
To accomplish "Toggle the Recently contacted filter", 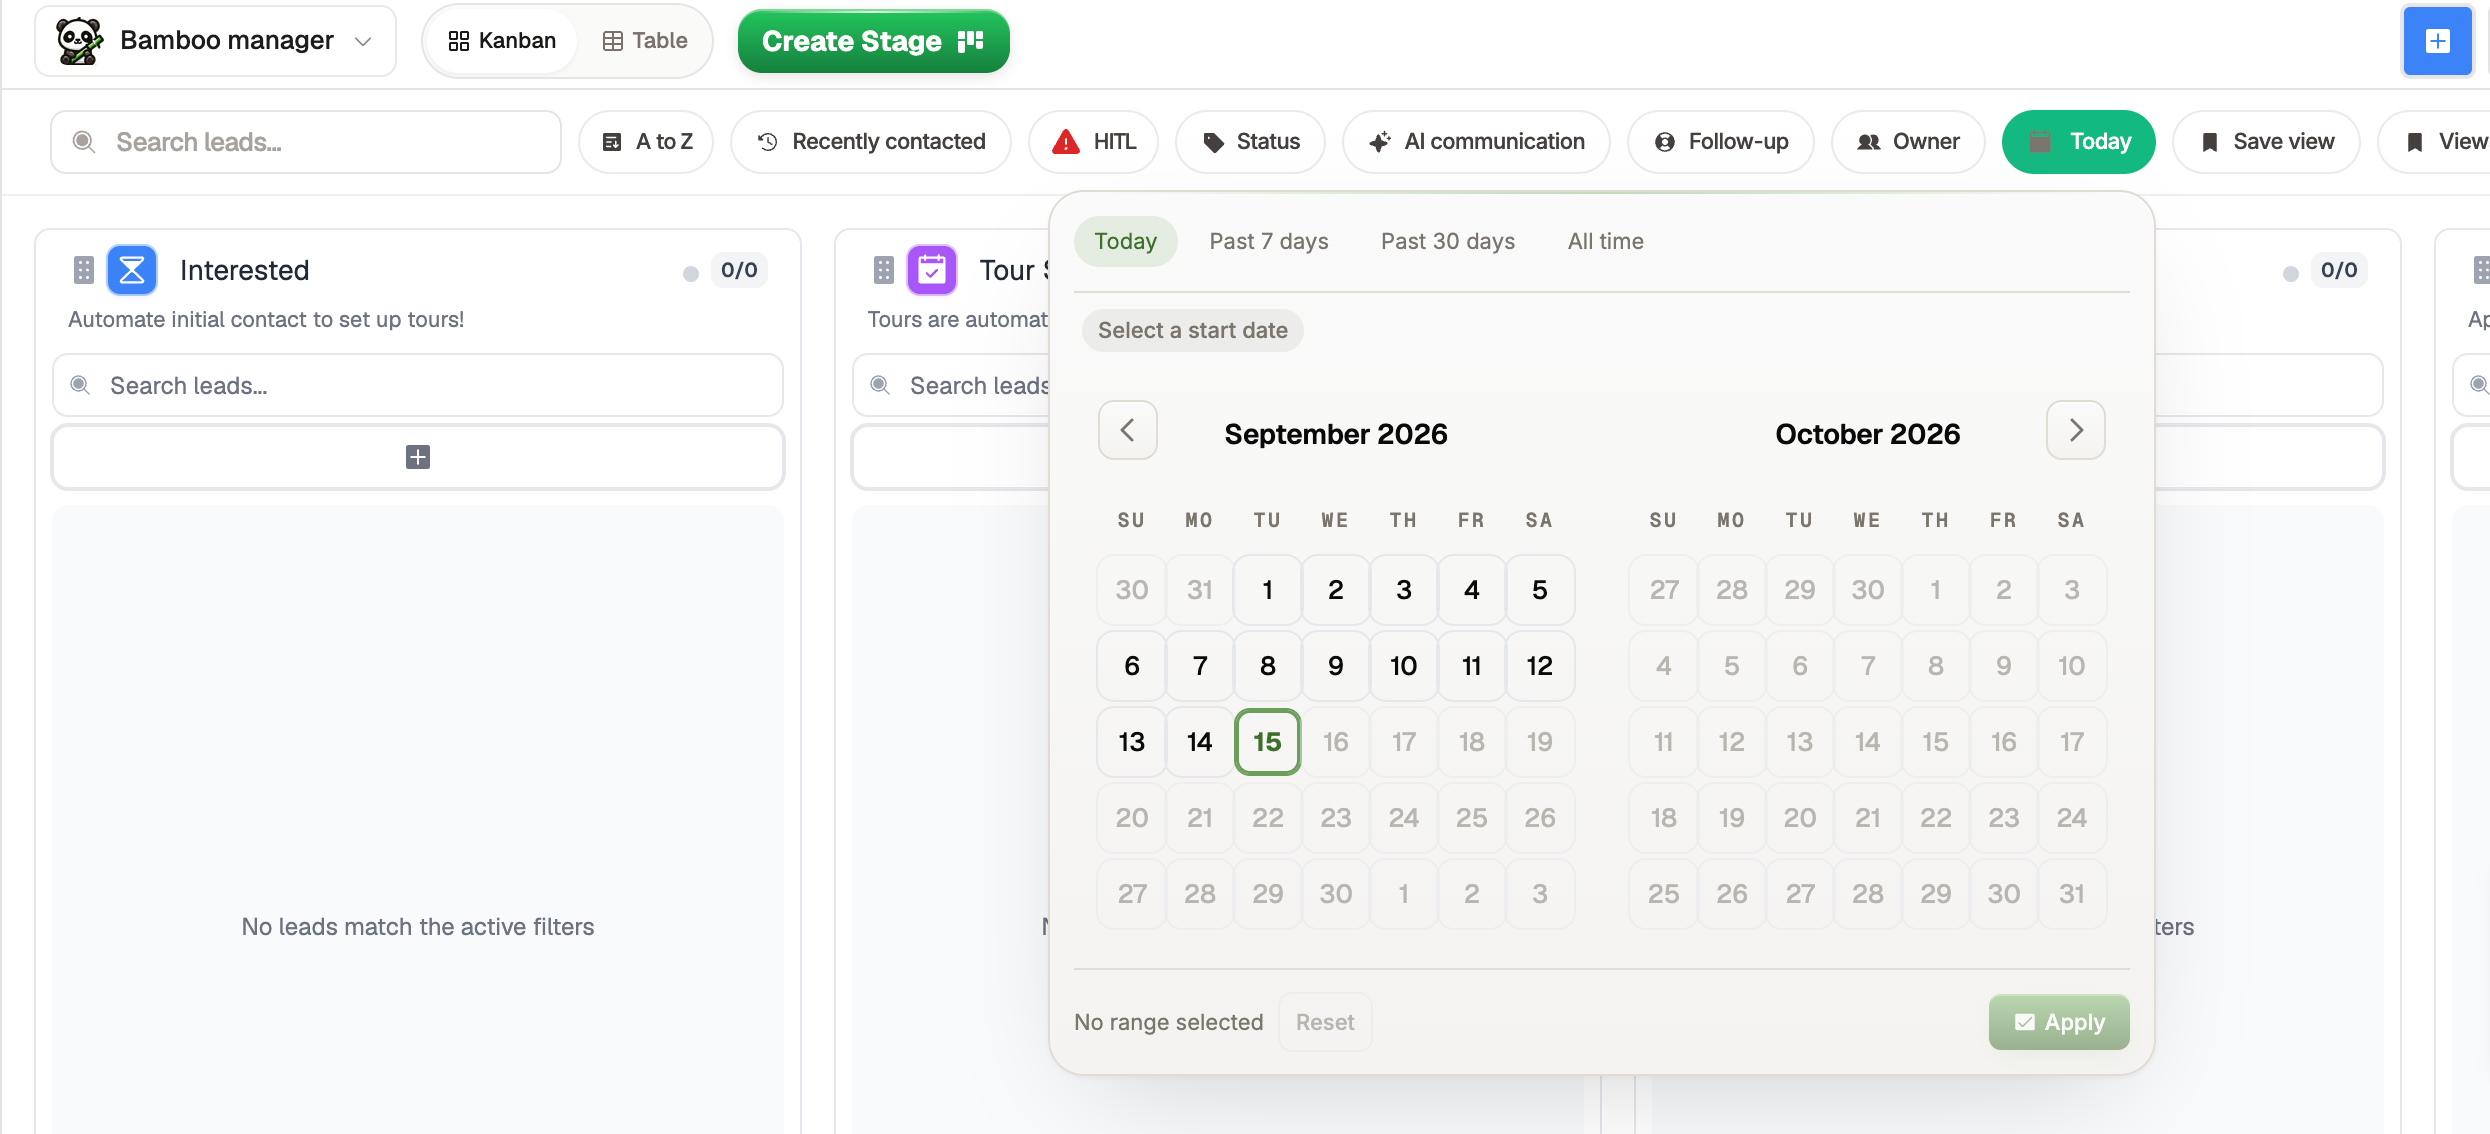I will pyautogui.click(x=871, y=142).
